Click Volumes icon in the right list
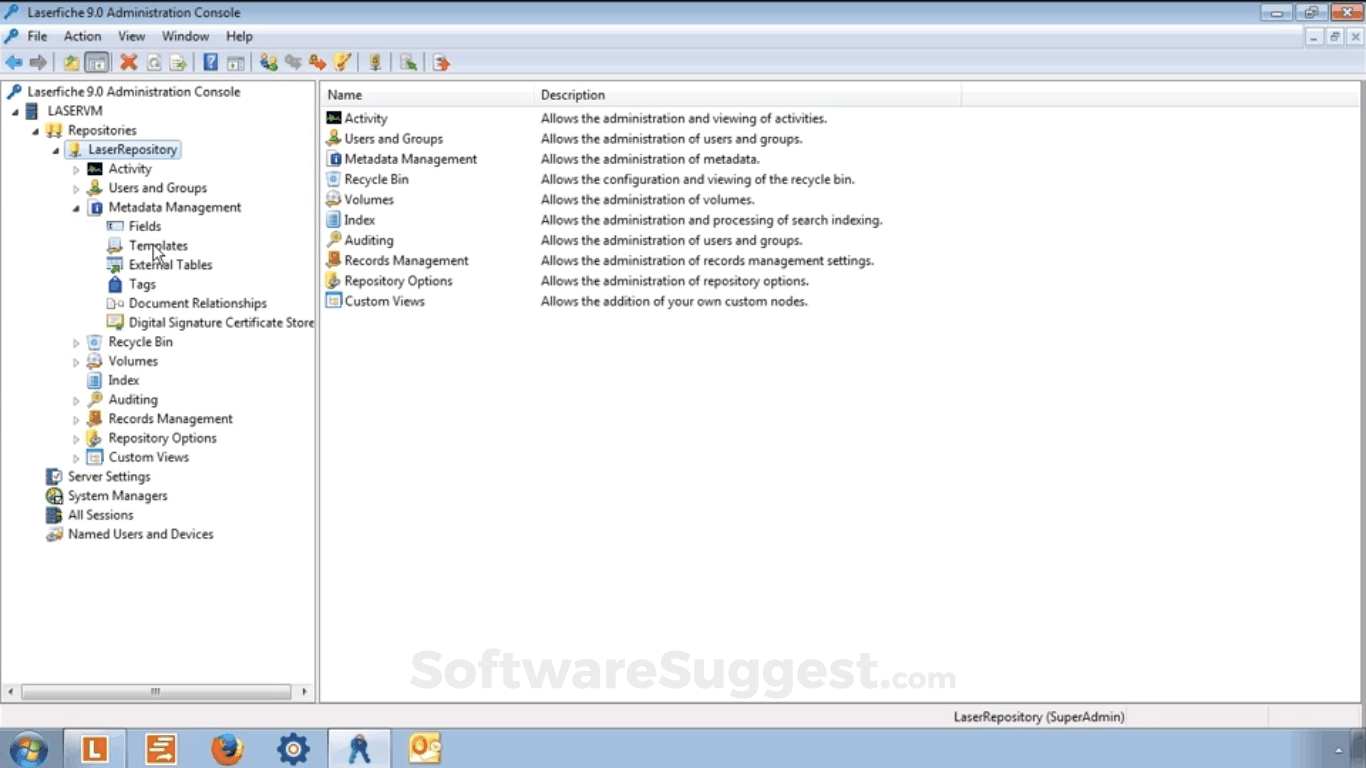The image size is (1366, 768). (x=334, y=199)
